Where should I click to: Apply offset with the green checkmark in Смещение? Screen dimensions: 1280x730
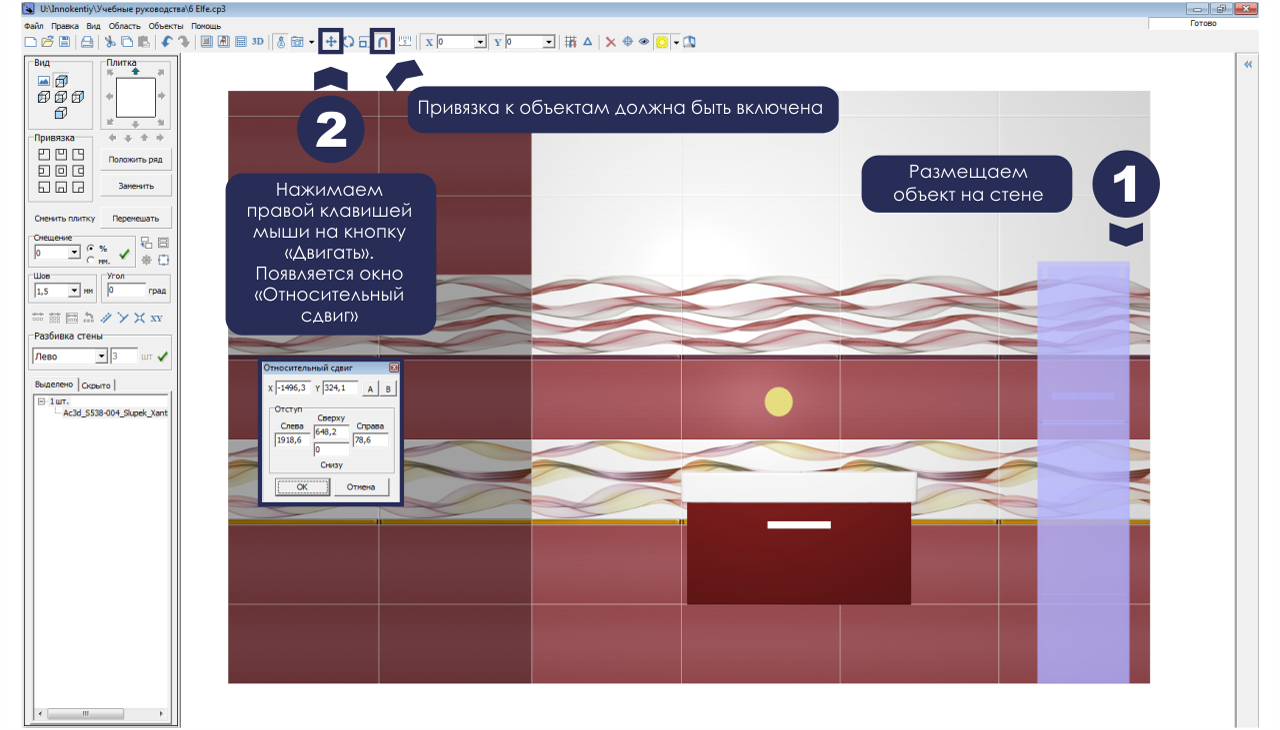pyautogui.click(x=125, y=254)
